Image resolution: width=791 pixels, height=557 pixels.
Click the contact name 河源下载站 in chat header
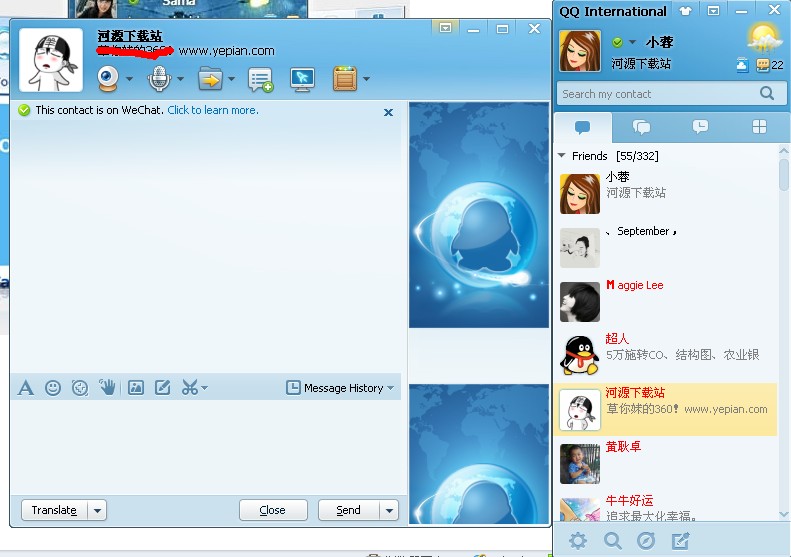pos(130,36)
